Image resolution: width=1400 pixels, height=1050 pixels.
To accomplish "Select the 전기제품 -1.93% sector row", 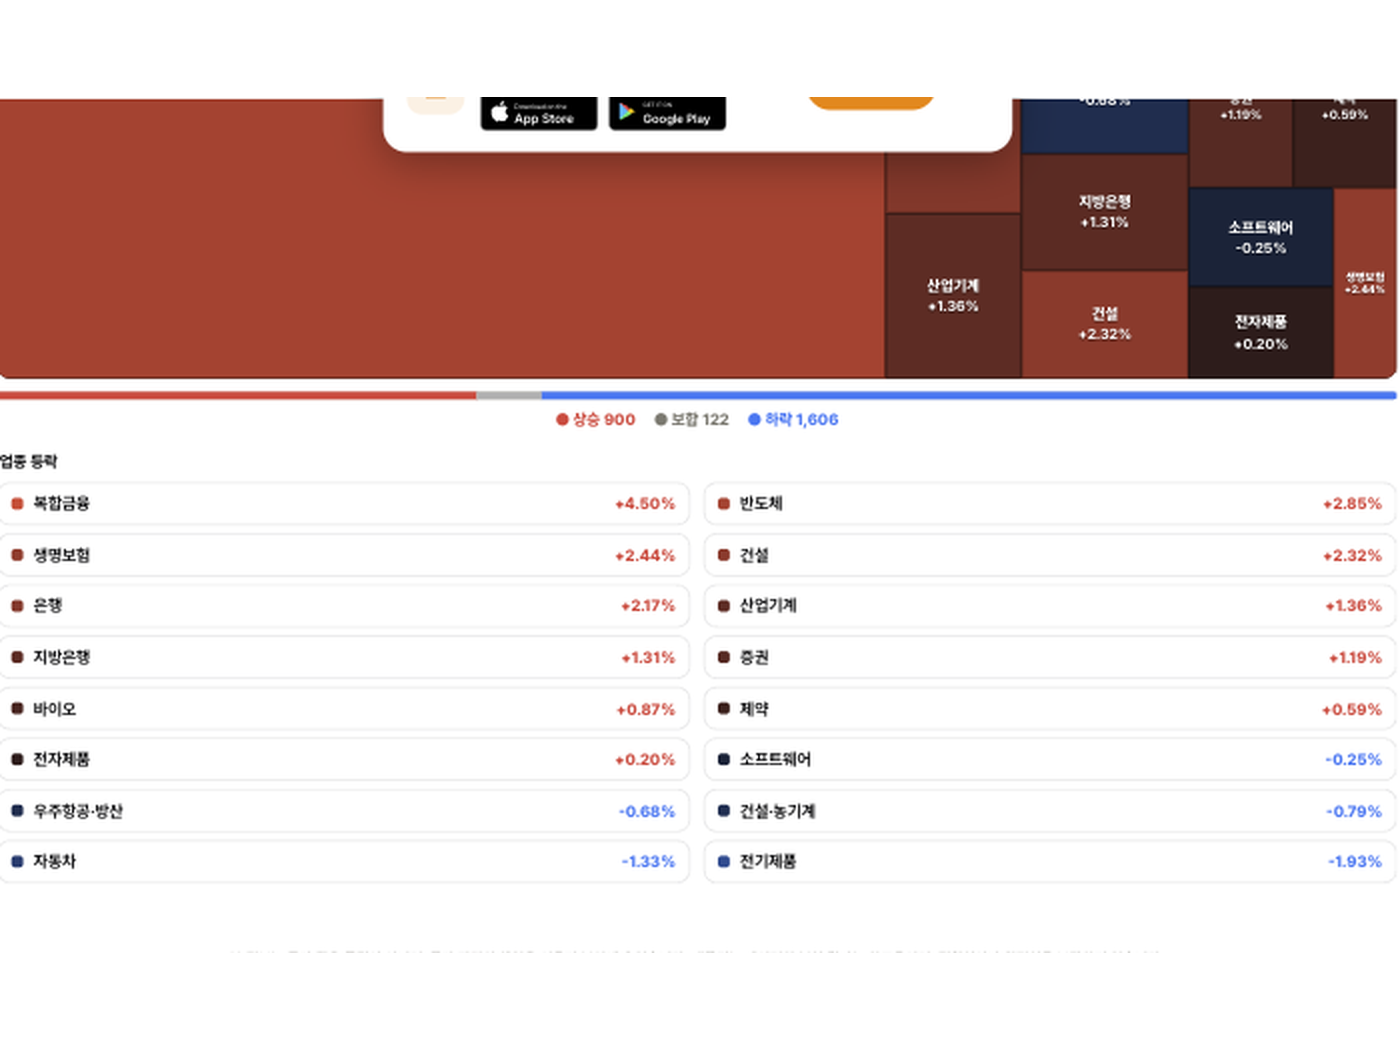I will click(x=1050, y=862).
